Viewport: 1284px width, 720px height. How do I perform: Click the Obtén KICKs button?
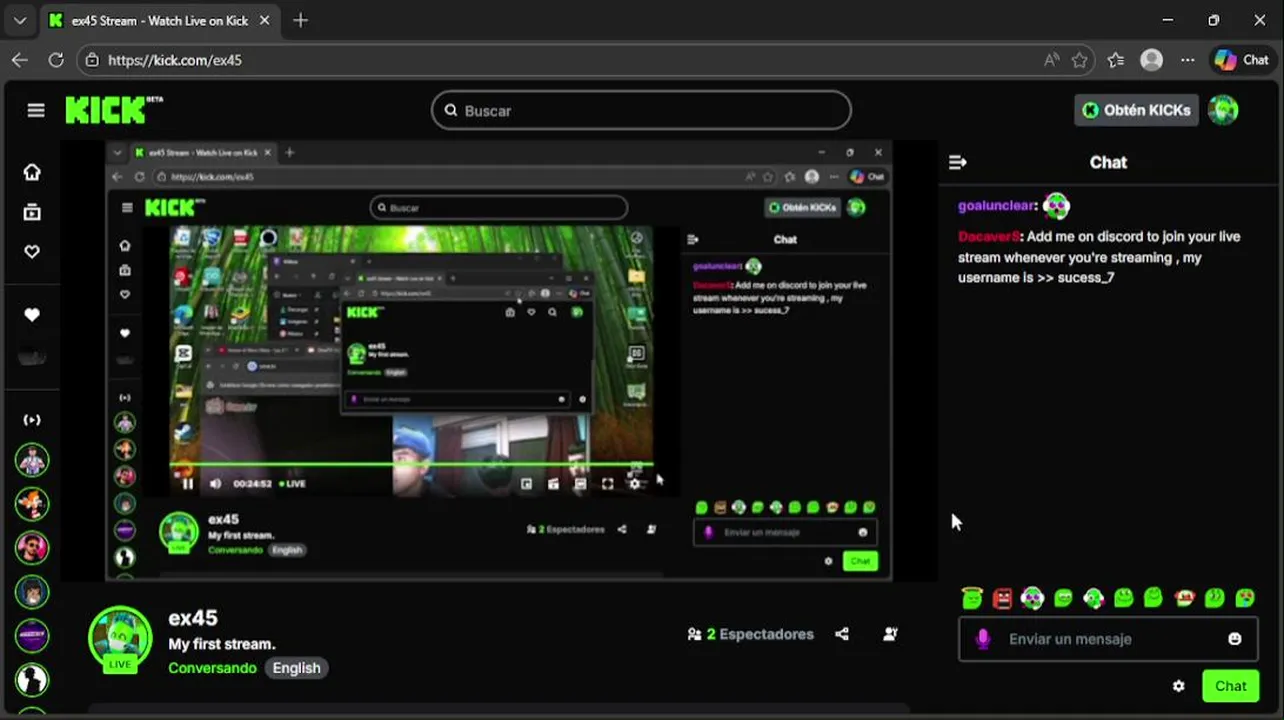pyautogui.click(x=1137, y=110)
